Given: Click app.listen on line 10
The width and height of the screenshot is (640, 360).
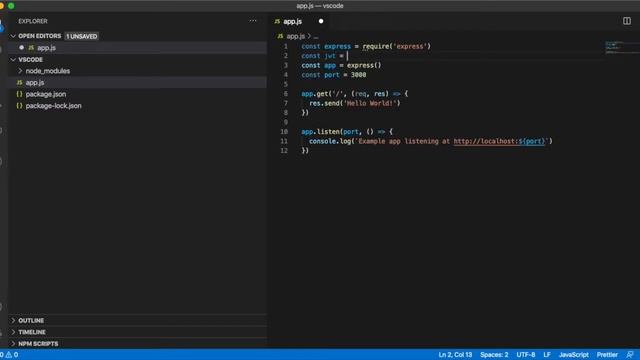Looking at the screenshot, I should tap(320, 132).
